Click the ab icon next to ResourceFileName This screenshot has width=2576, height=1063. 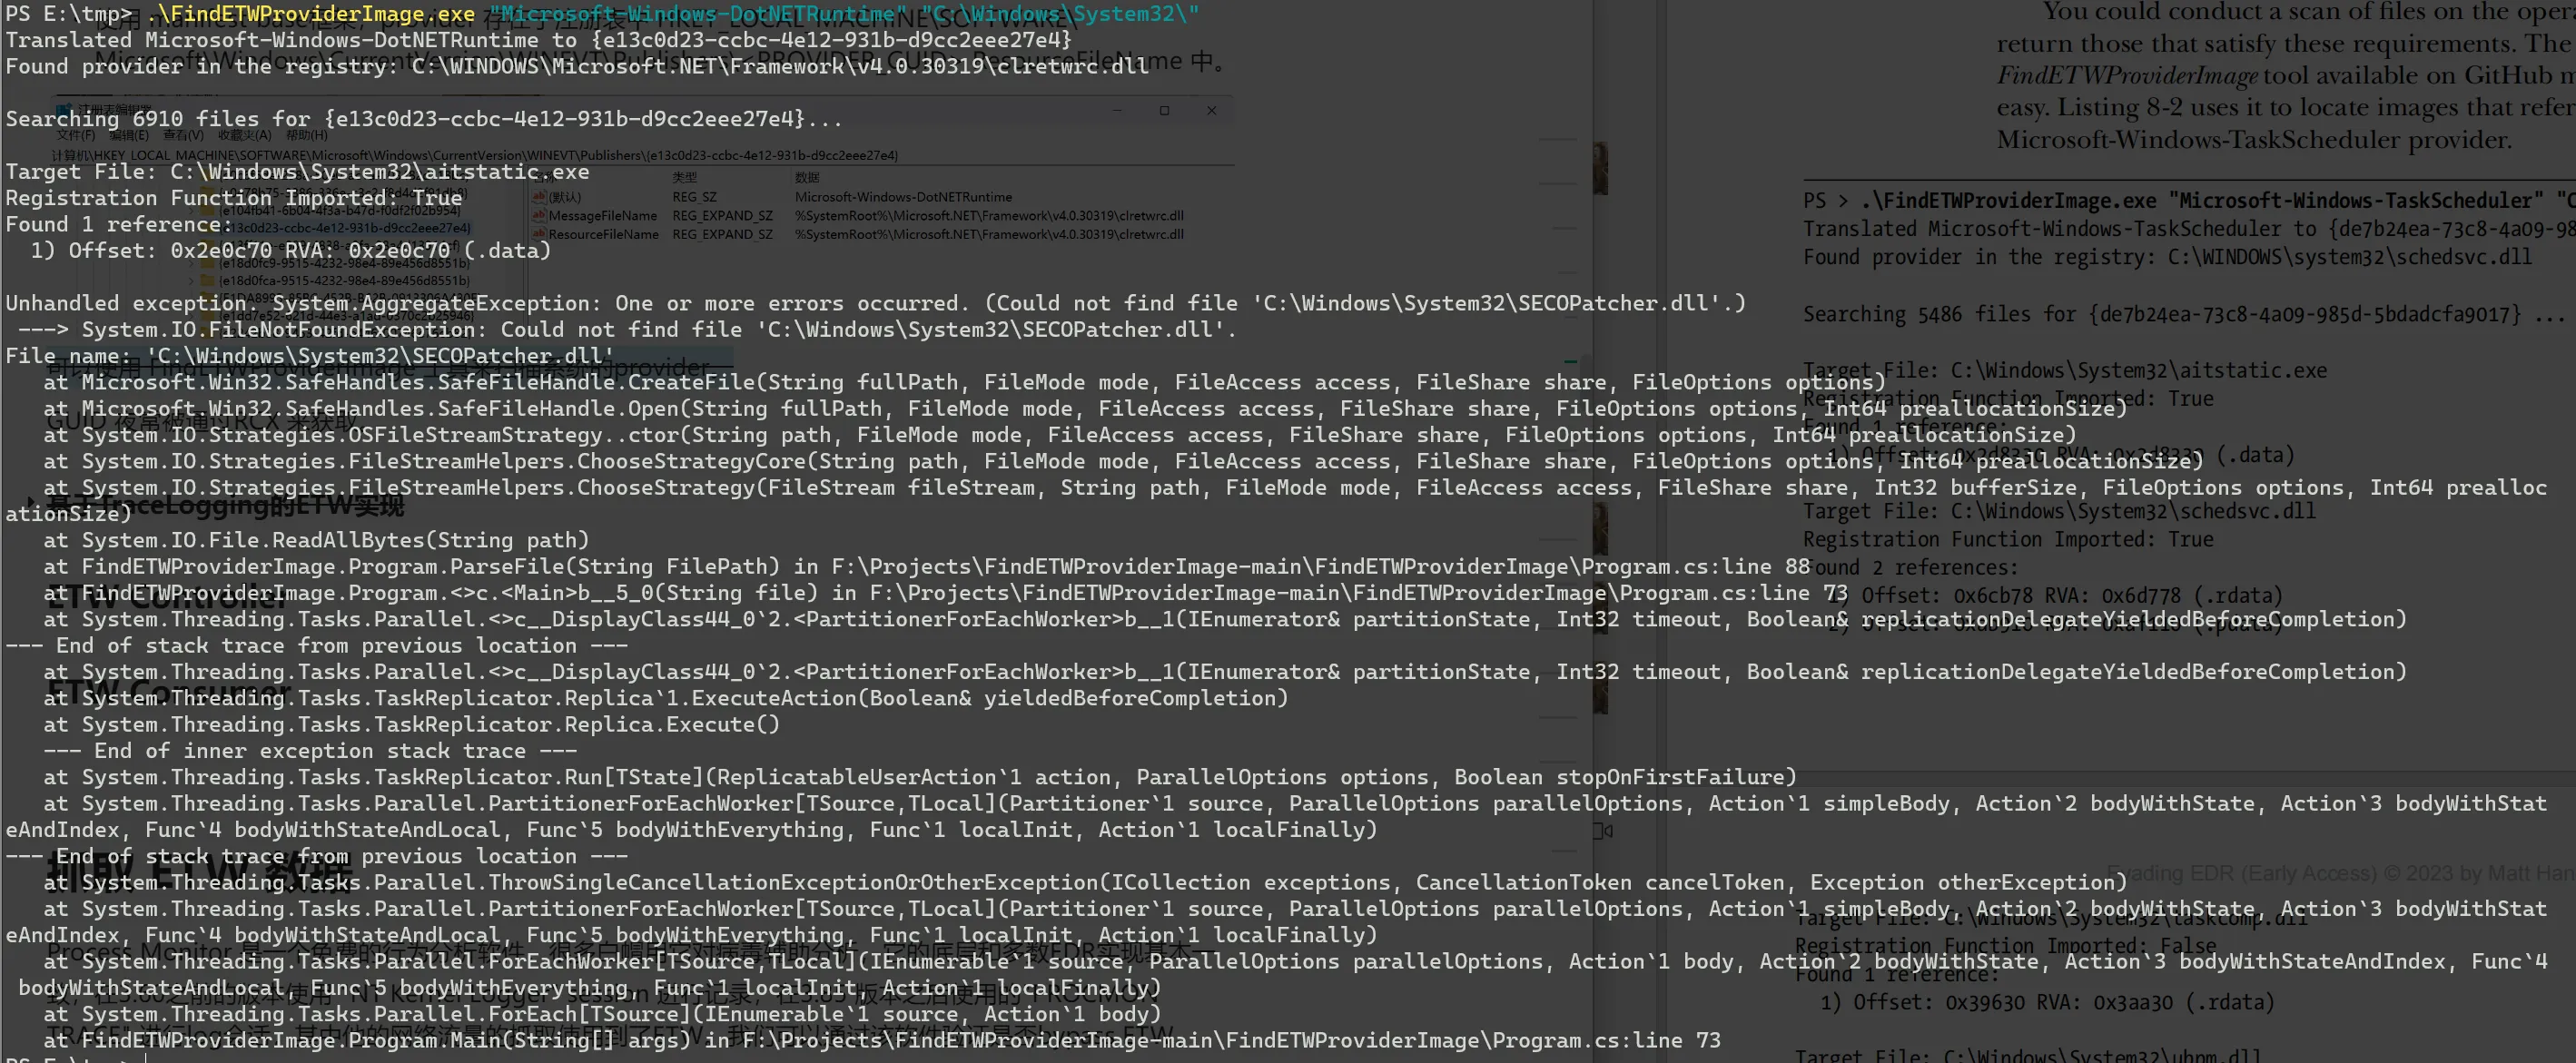coord(539,235)
